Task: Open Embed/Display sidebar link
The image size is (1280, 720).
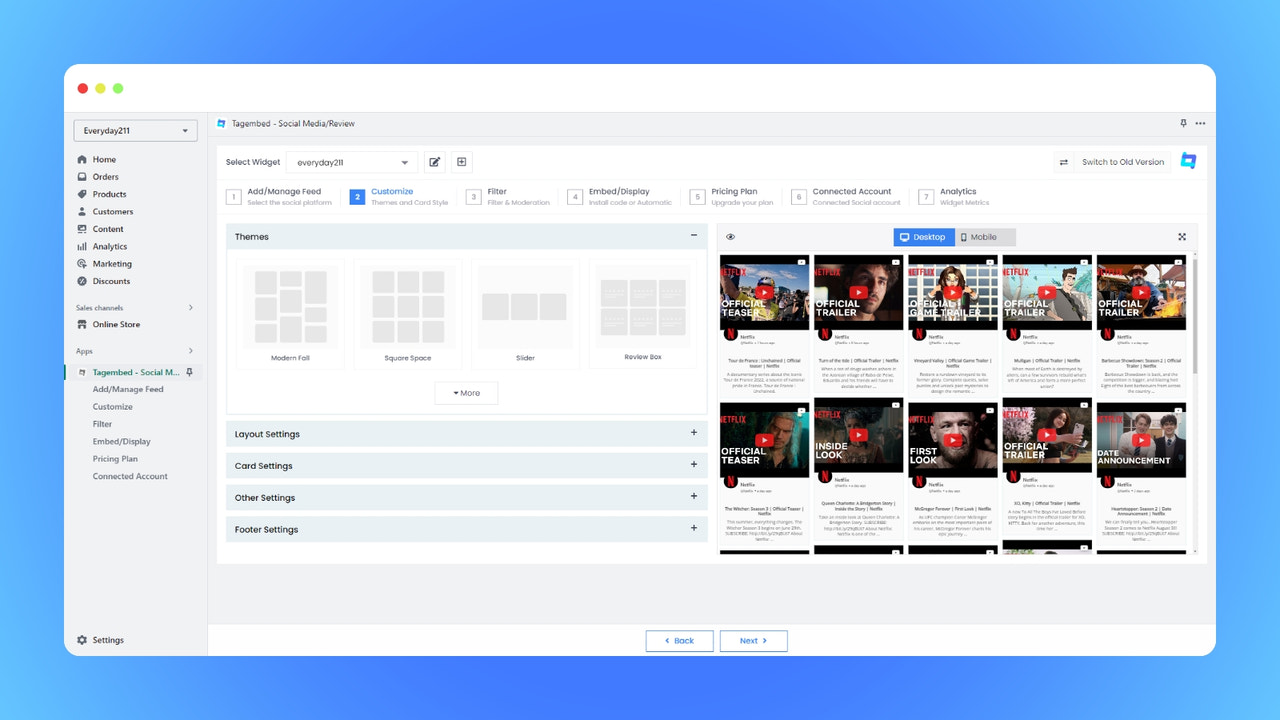Action: pyautogui.click(x=122, y=441)
